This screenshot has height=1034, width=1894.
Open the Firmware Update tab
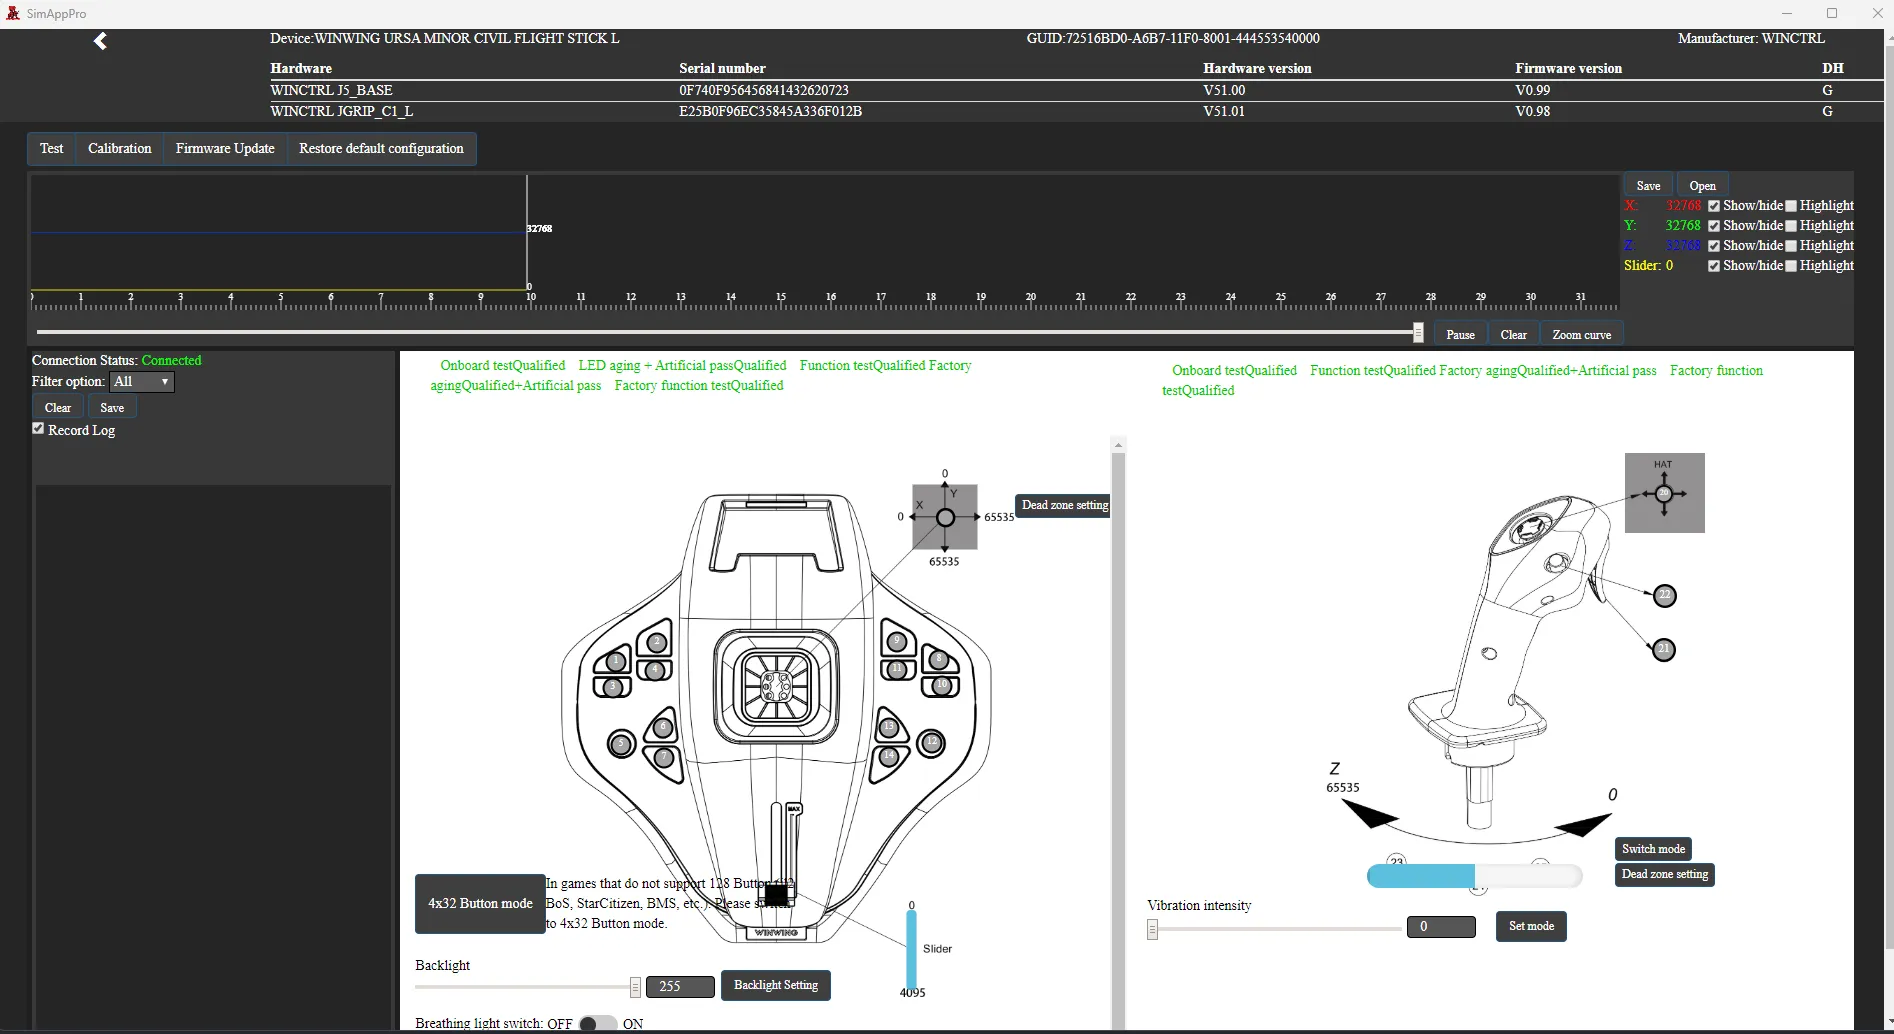(x=225, y=149)
